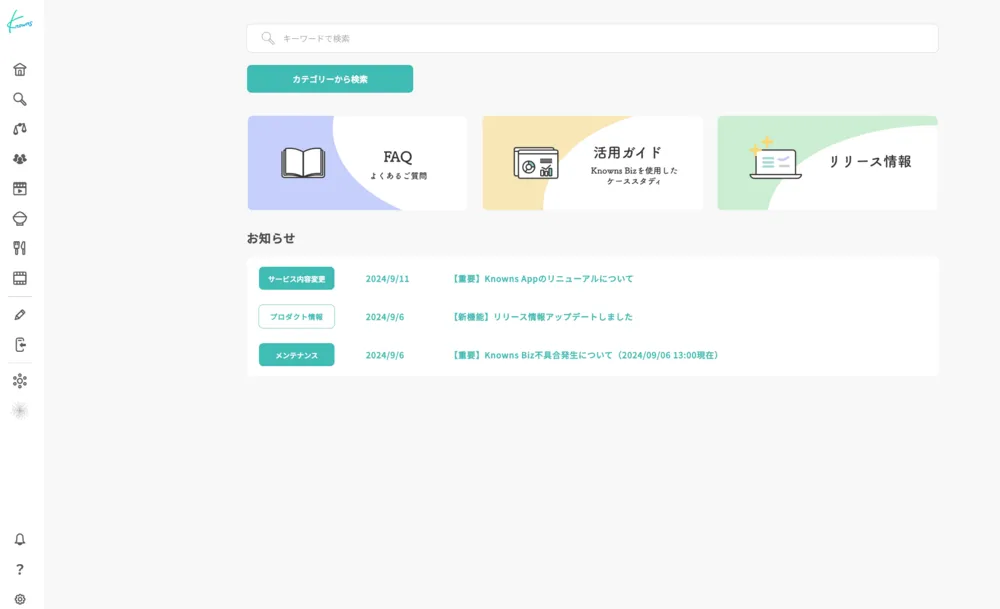Viewport: 1000px width, 609px height.
Task: Open the rice bowl icon in the sidebar
Action: point(20,219)
